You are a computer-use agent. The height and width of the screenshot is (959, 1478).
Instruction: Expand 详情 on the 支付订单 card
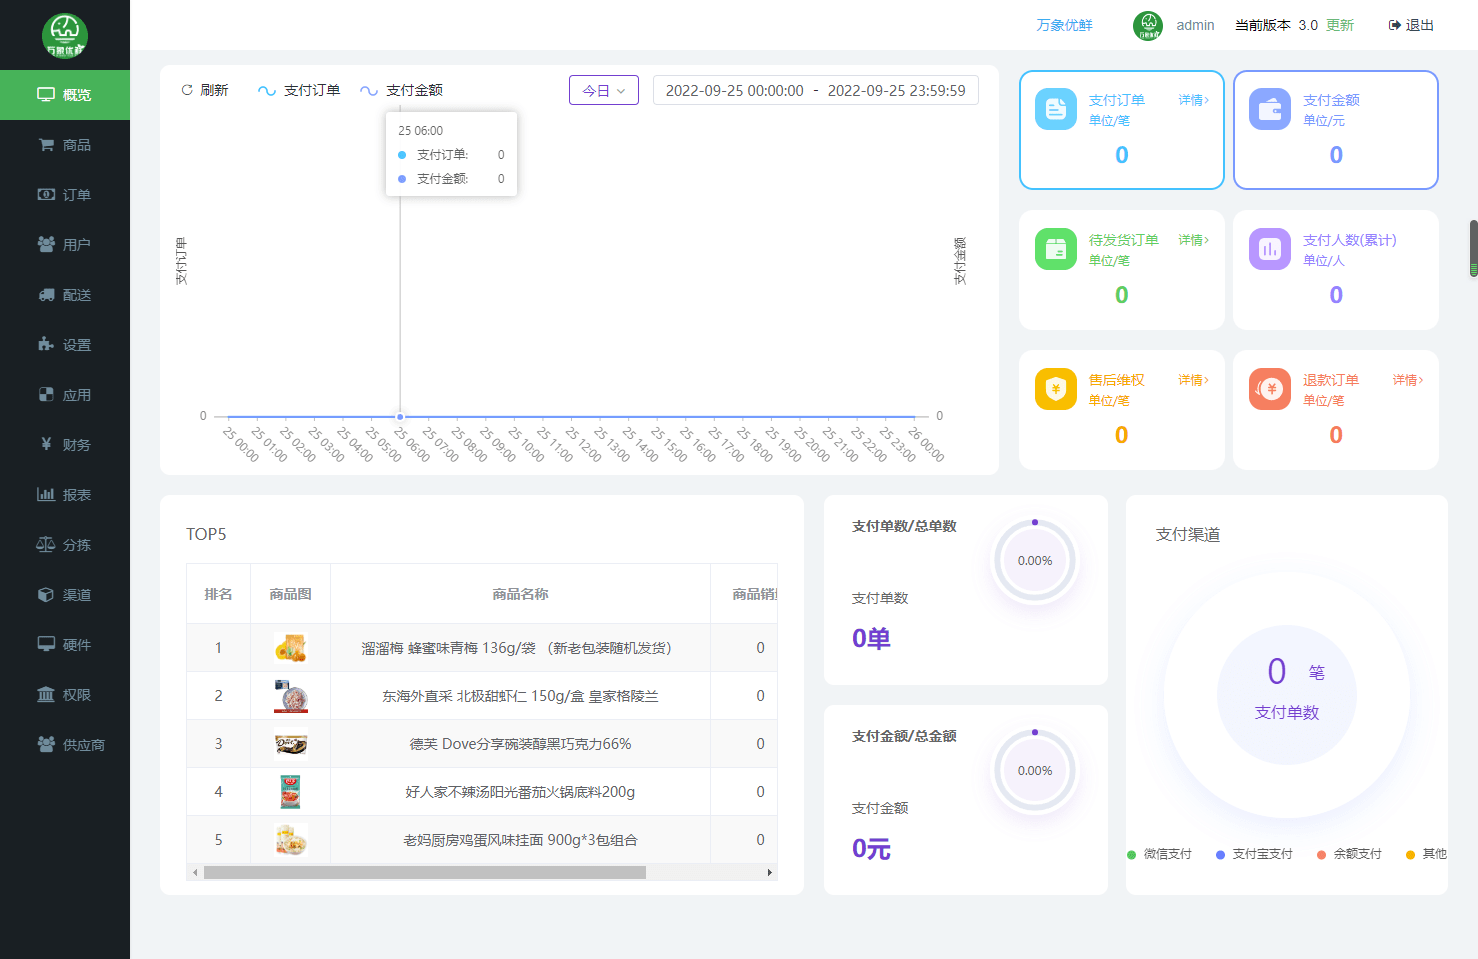(x=1193, y=100)
